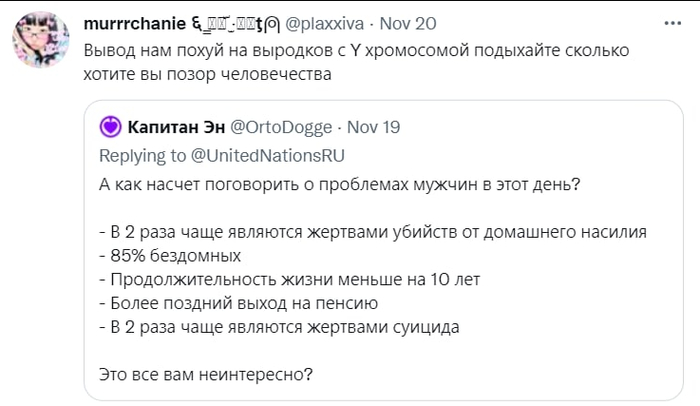700x406 pixels.
Task: Click the line about 'домашнего насилия'
Action: 373,231
